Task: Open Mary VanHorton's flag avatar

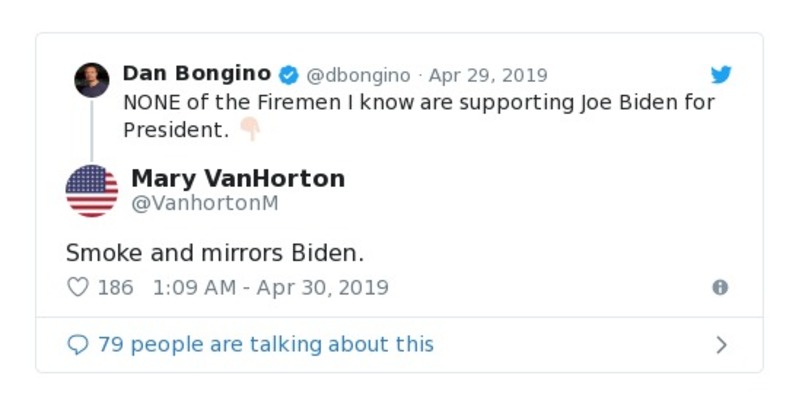Action: (92, 191)
